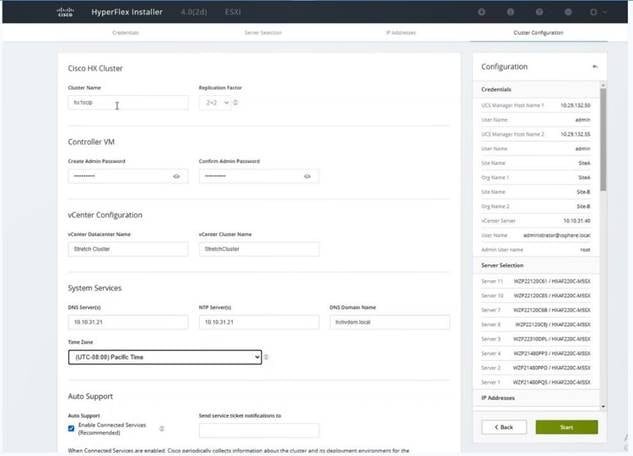Click the fourth circular icon in header toolbar
633x456 pixels.
[x=568, y=12]
